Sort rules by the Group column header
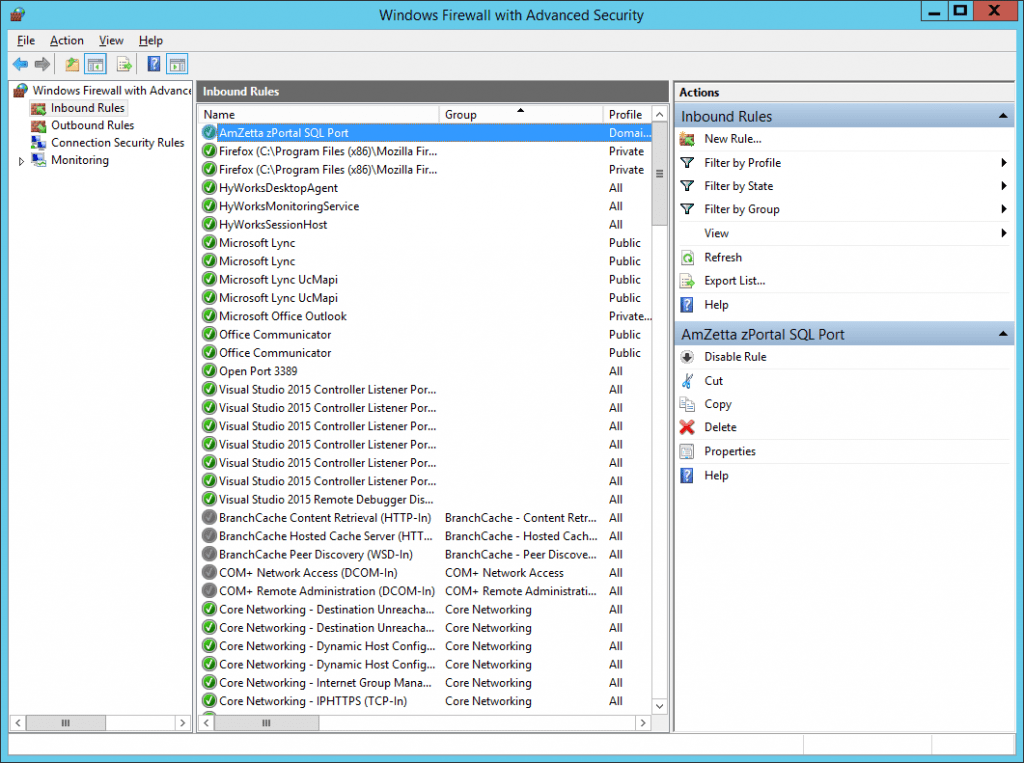Viewport: 1024px width, 763px height. click(x=520, y=114)
